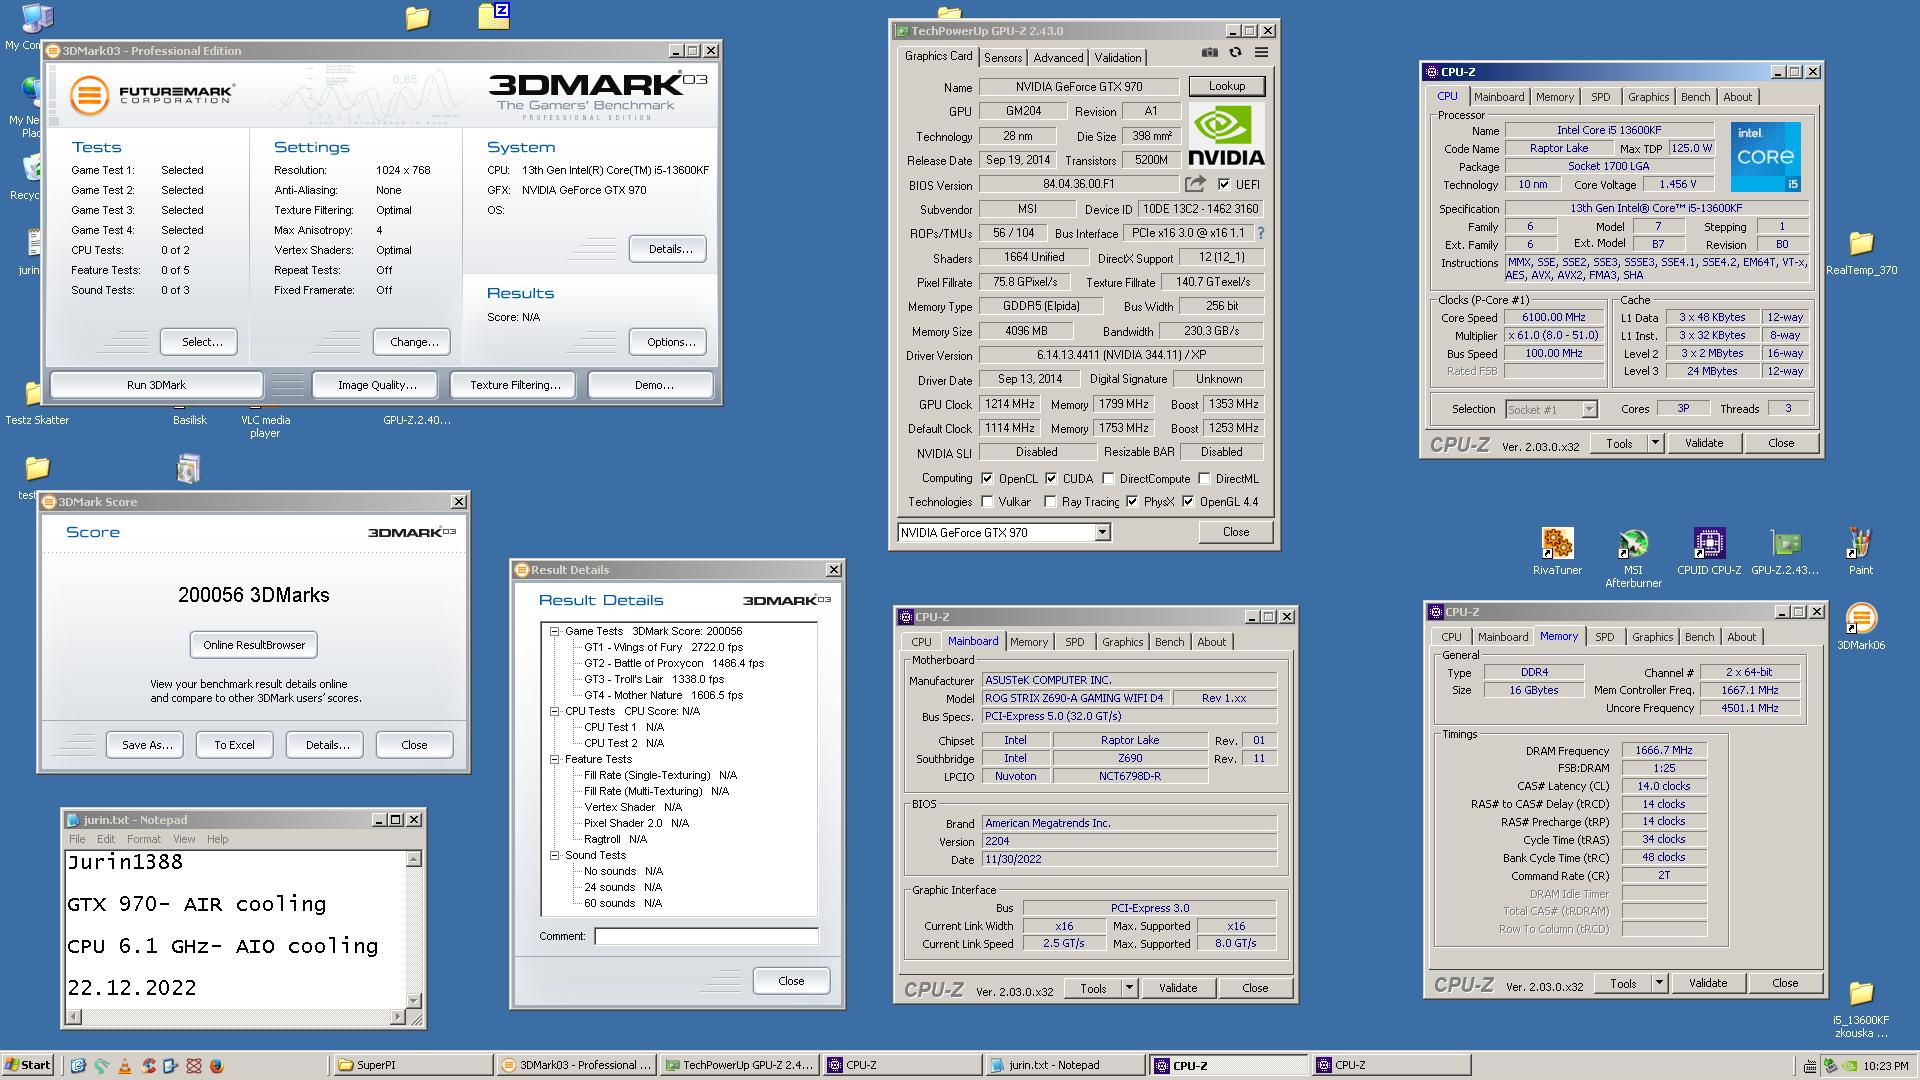Switch to Advanced tab in GPU-Z
The width and height of the screenshot is (1920, 1080).
click(1058, 58)
